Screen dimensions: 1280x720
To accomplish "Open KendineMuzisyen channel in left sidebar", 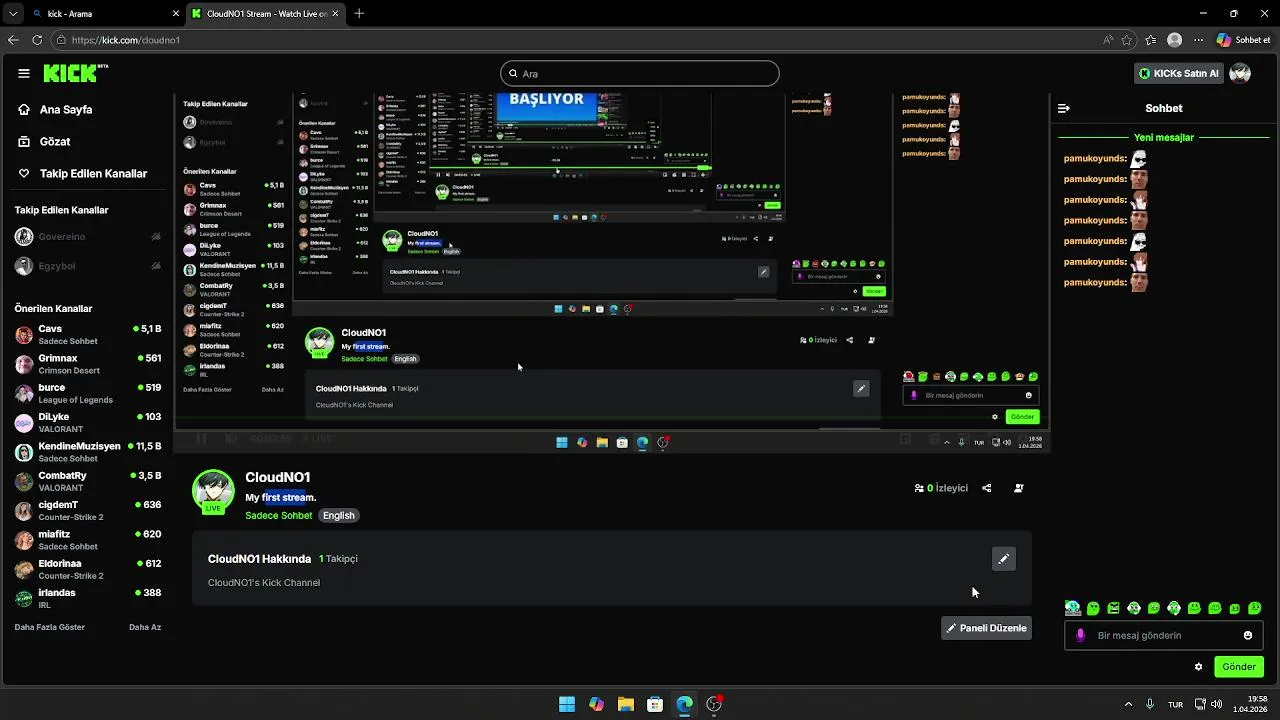I will point(87,452).
